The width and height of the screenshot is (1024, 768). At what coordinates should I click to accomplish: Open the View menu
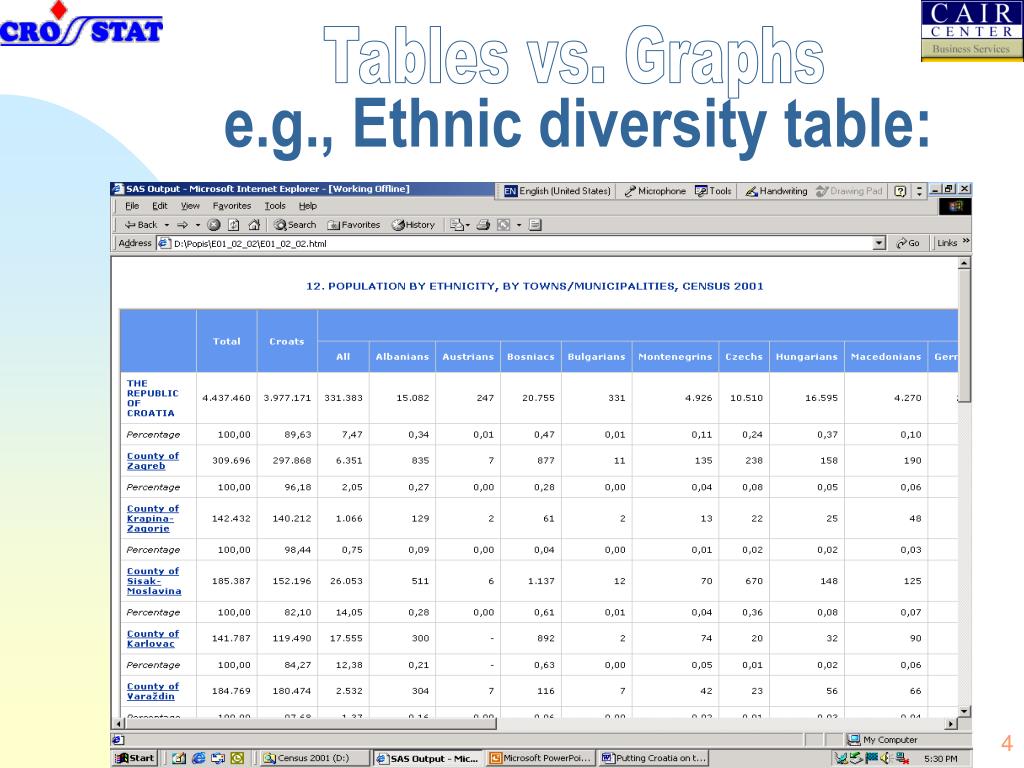point(190,206)
